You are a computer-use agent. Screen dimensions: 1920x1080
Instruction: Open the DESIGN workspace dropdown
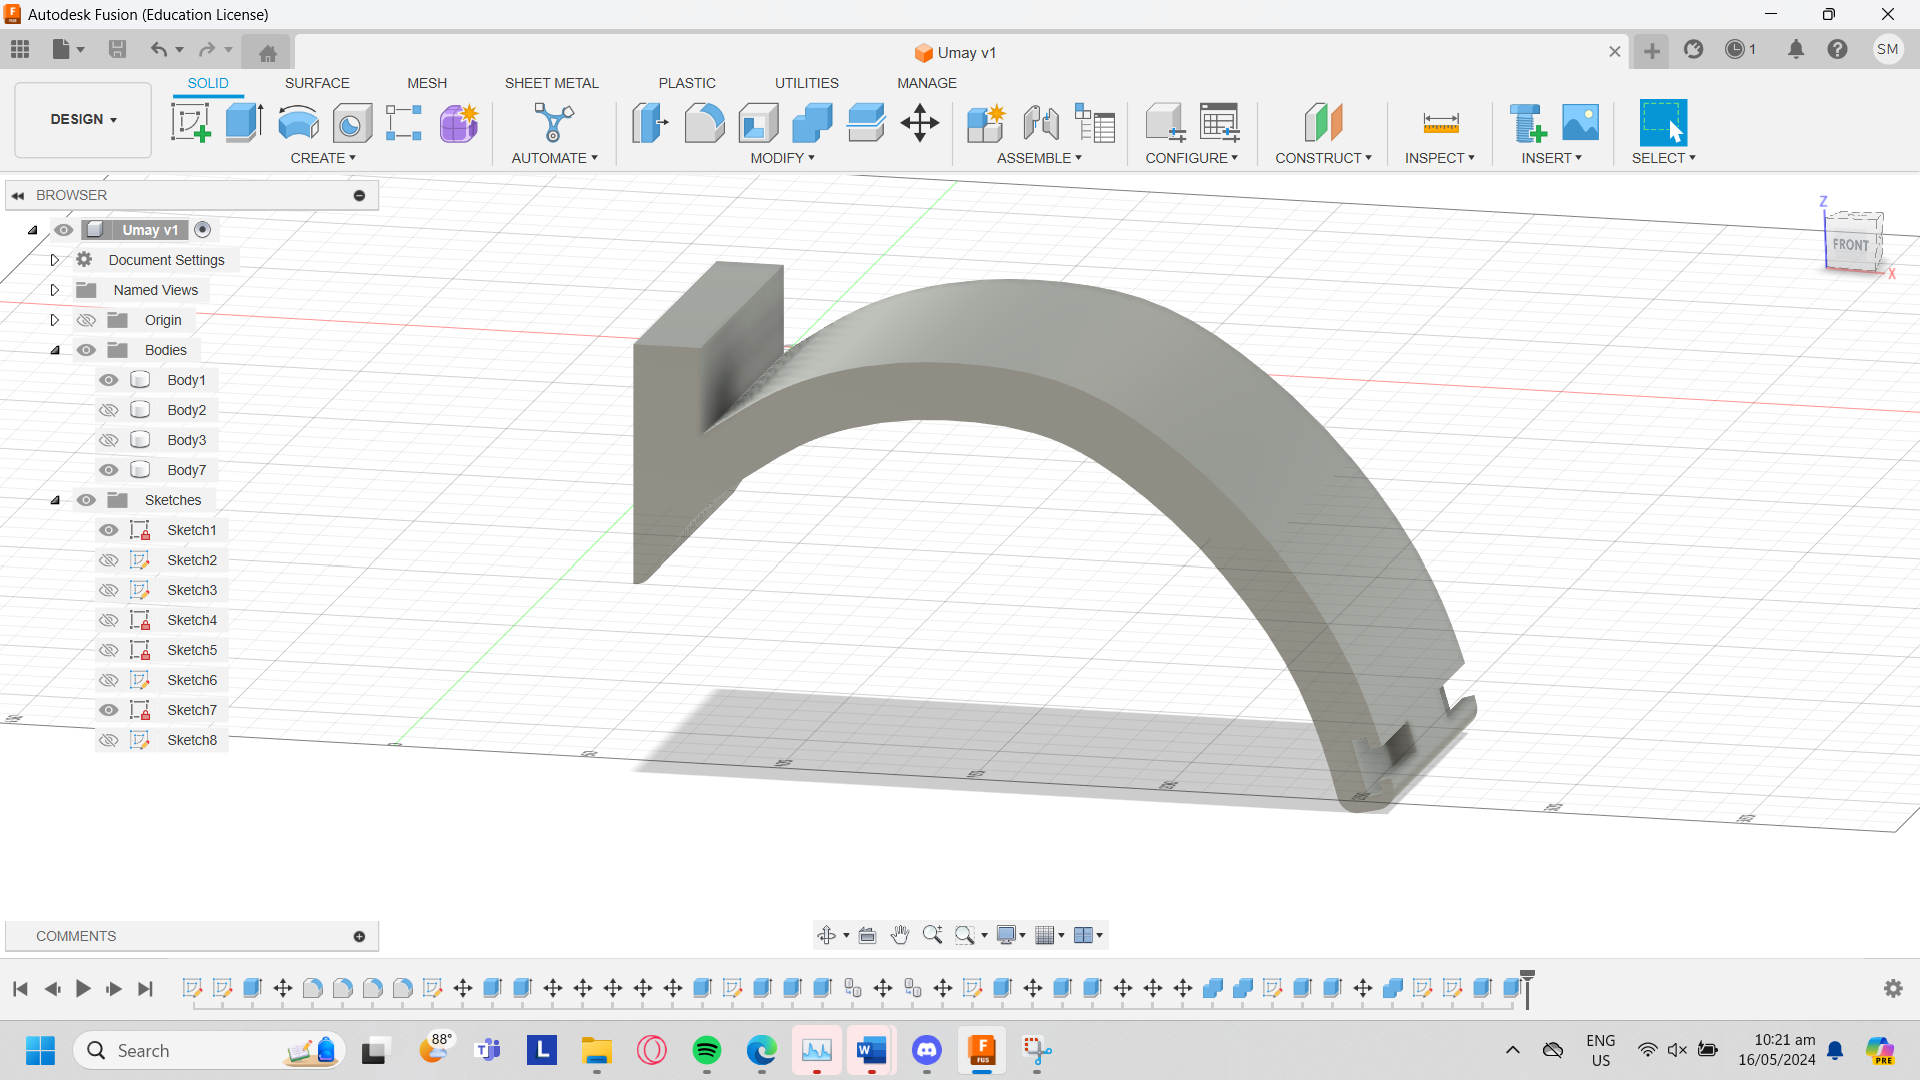point(84,119)
